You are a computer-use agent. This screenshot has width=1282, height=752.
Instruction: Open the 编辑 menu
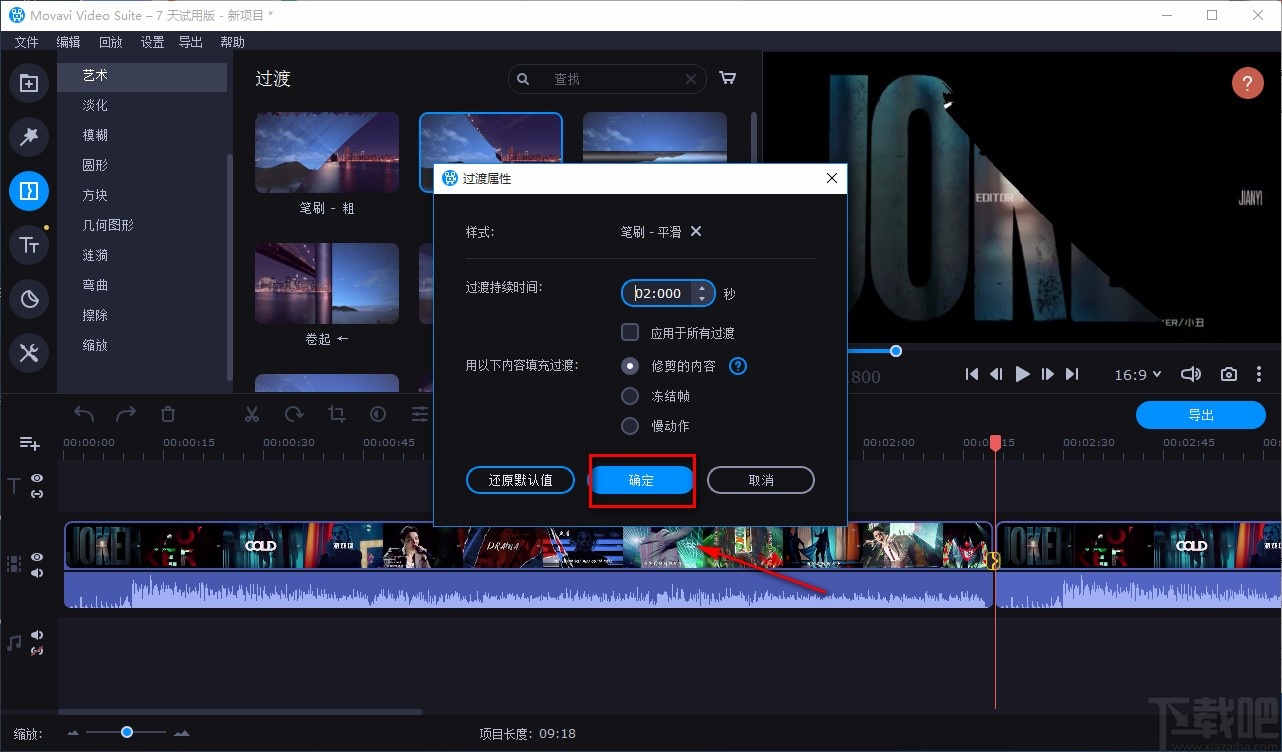[x=69, y=42]
